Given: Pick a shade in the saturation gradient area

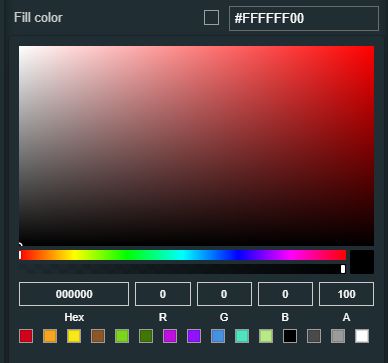Looking at the screenshot, I should click(x=196, y=146).
